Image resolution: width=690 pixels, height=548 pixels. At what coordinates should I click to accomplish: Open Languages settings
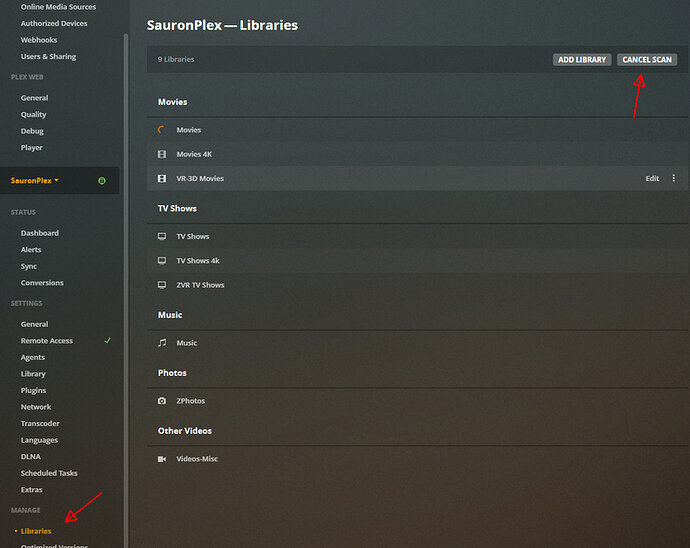click(x=39, y=440)
